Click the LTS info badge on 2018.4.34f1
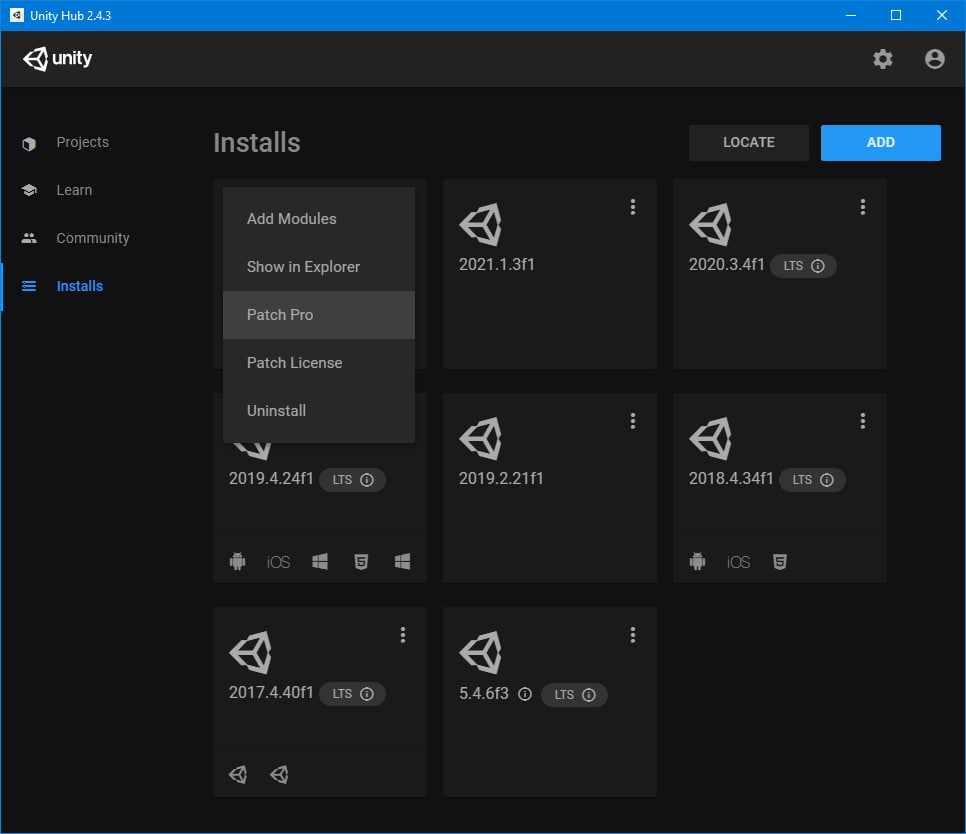Image resolution: width=966 pixels, height=834 pixels. 813,479
